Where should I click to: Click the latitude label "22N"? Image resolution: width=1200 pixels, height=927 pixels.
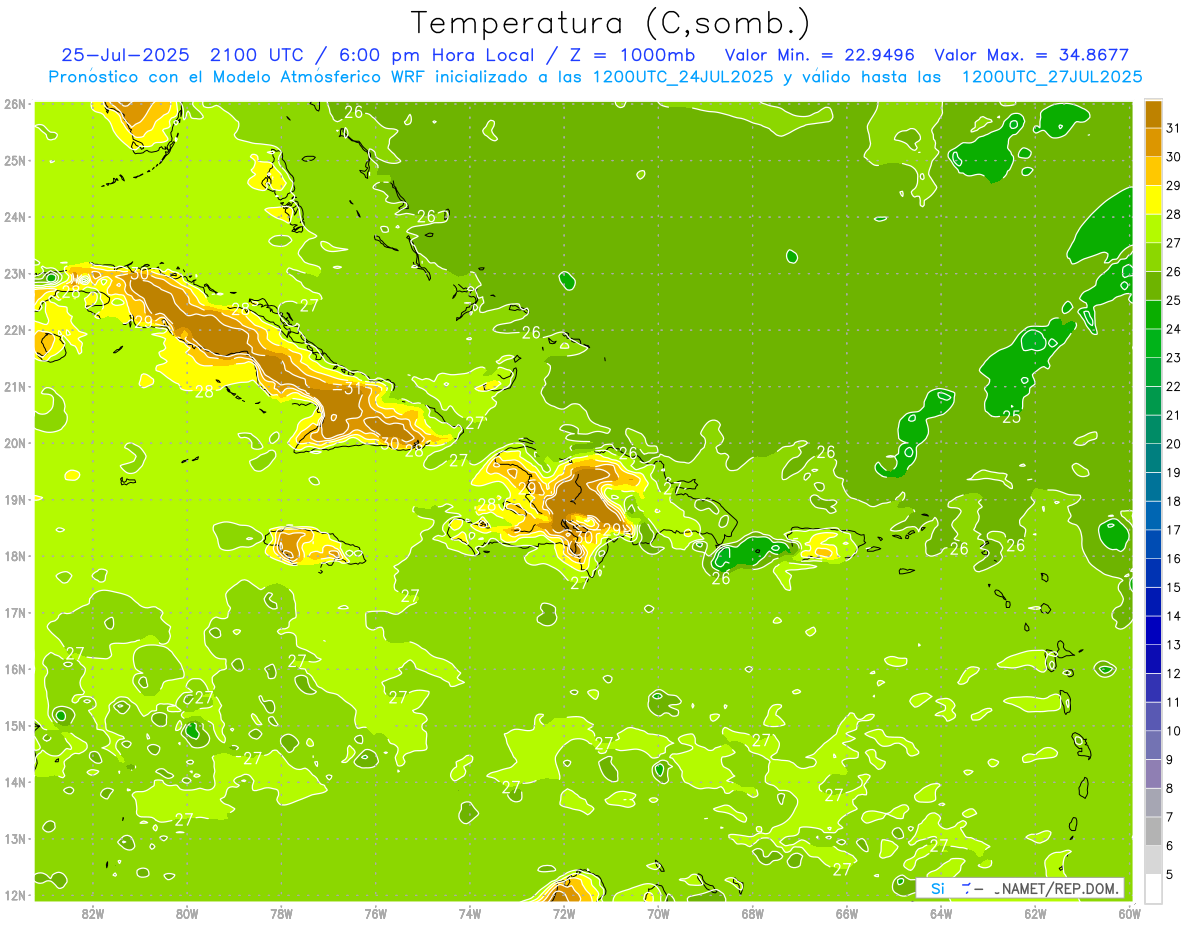click(x=14, y=330)
